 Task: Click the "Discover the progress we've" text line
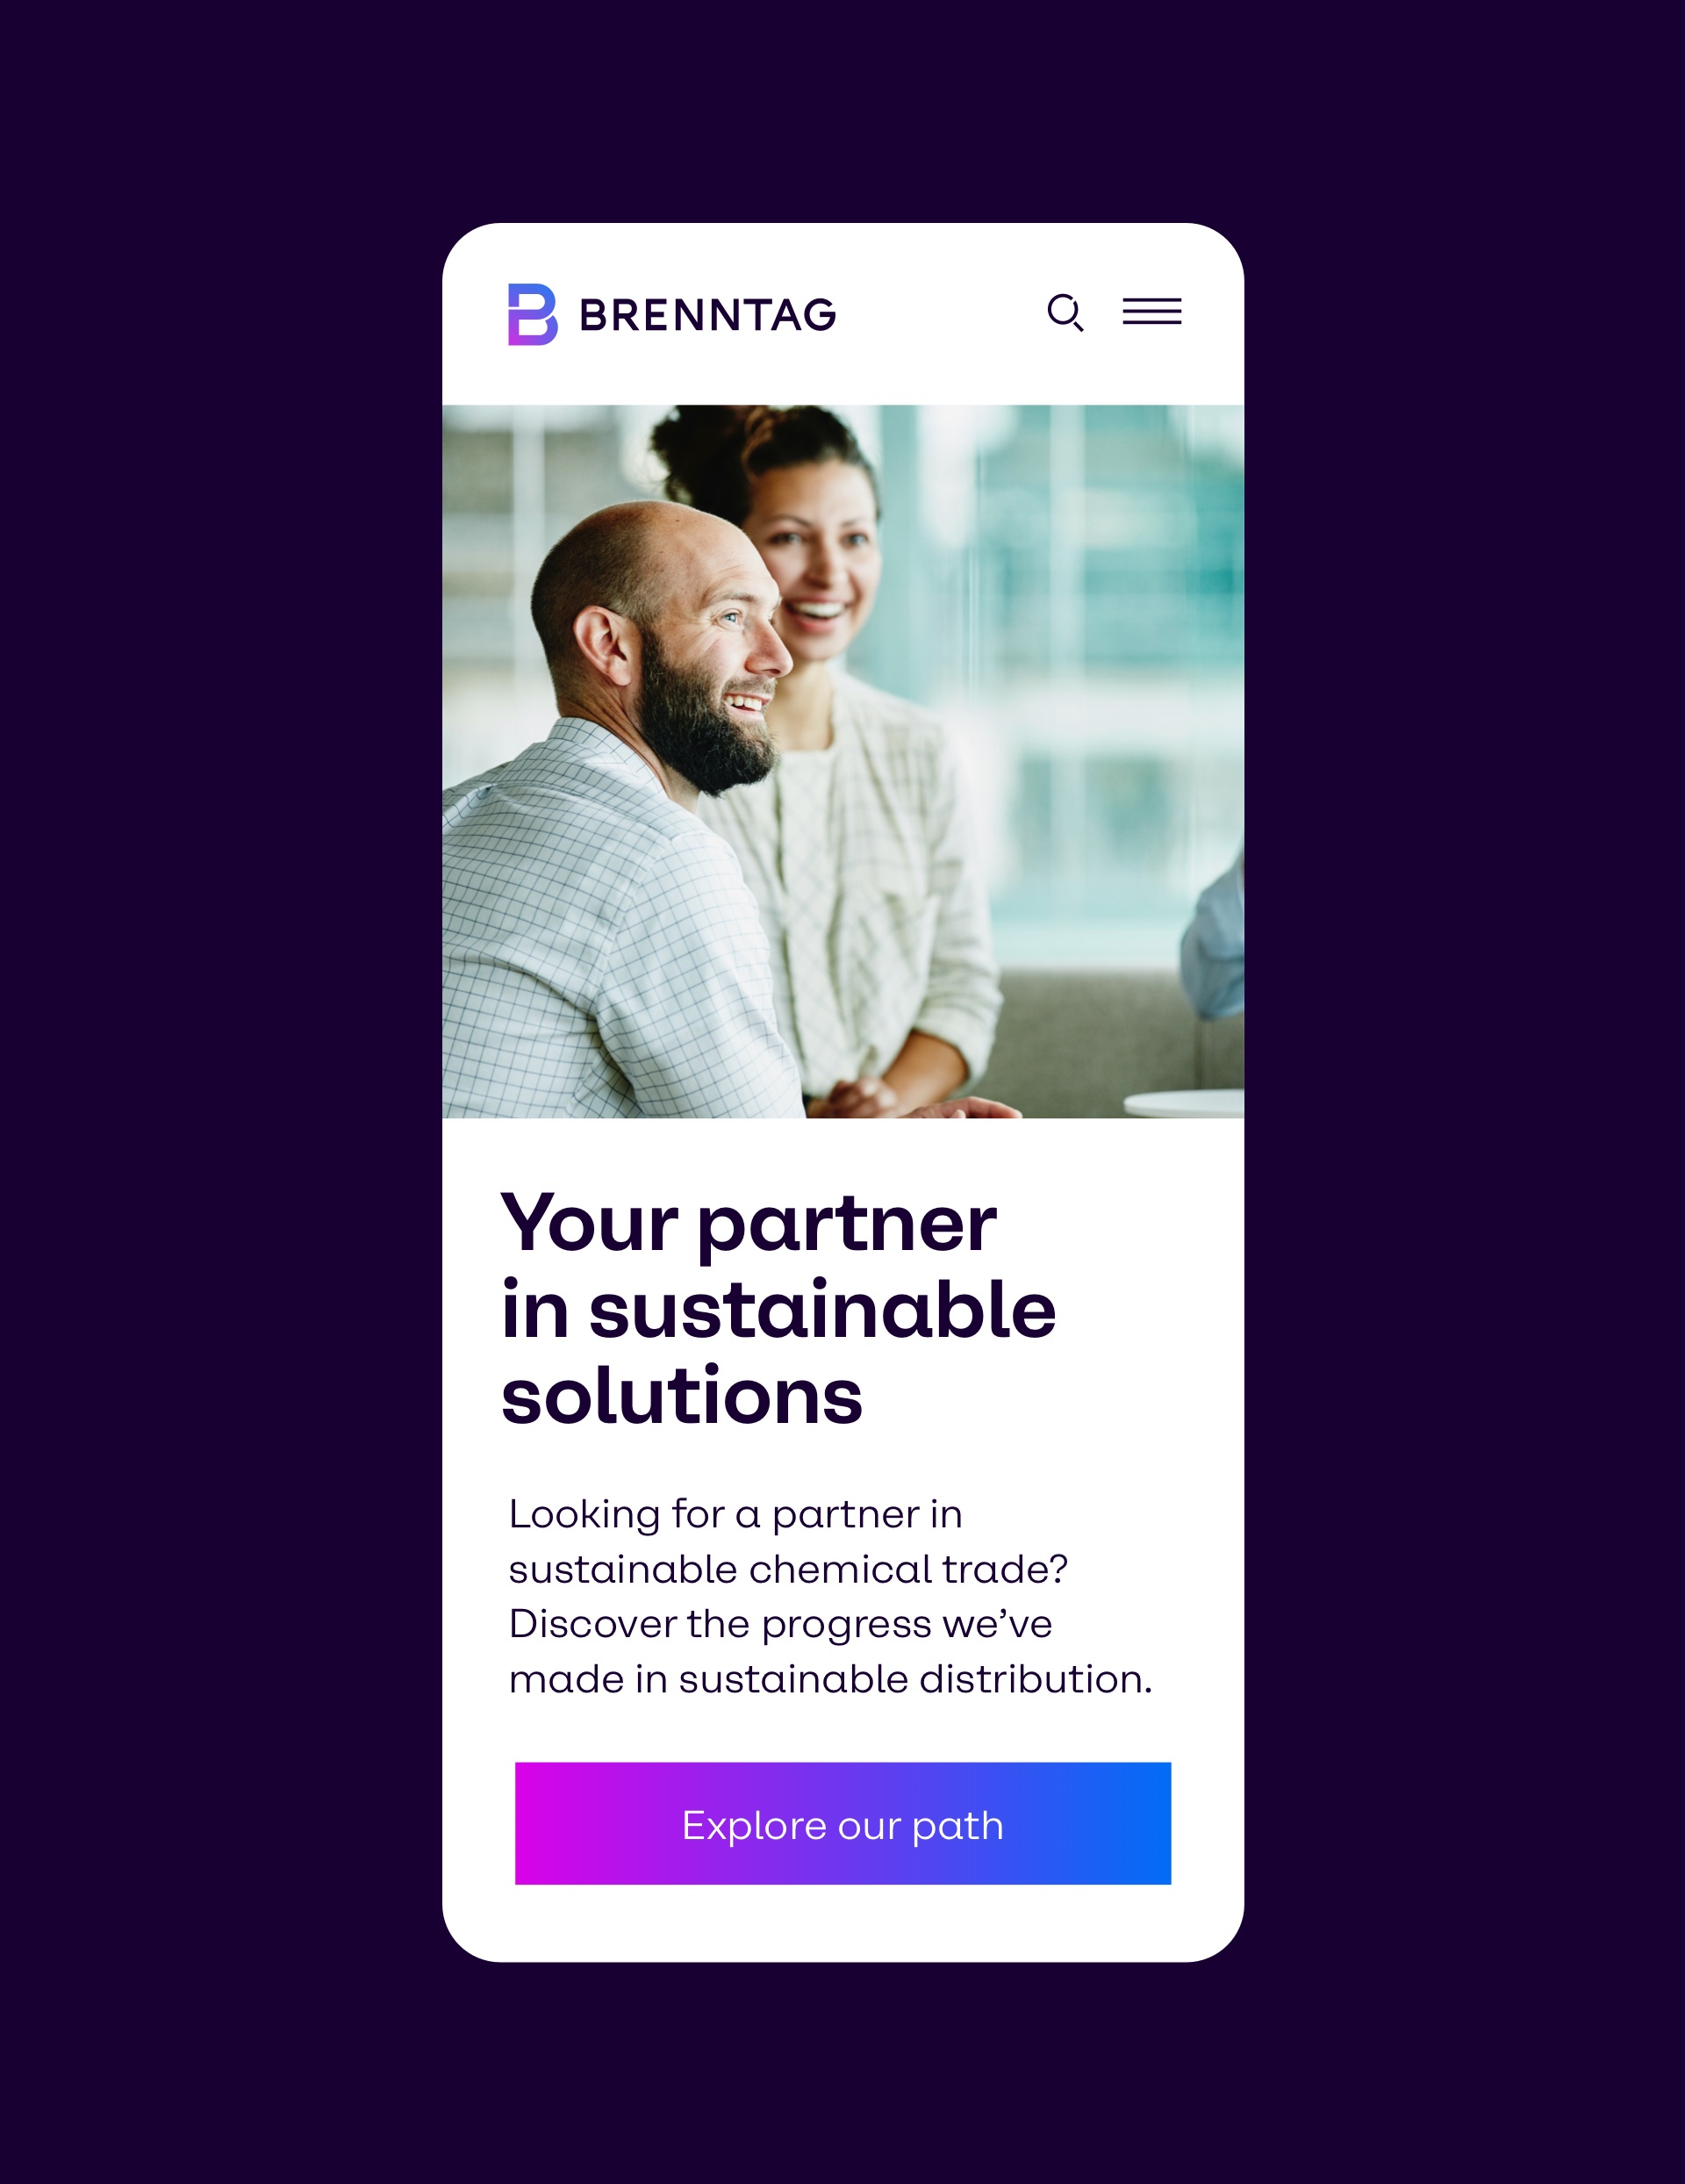780,1625
